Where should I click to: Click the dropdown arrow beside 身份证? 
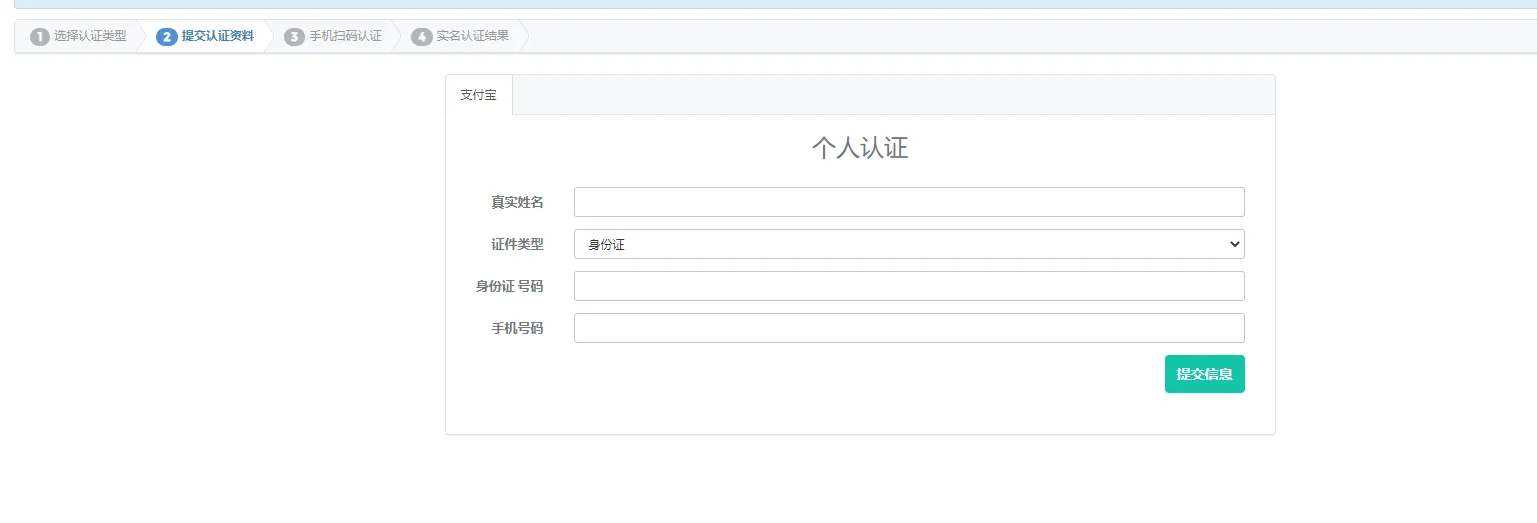[1233, 244]
